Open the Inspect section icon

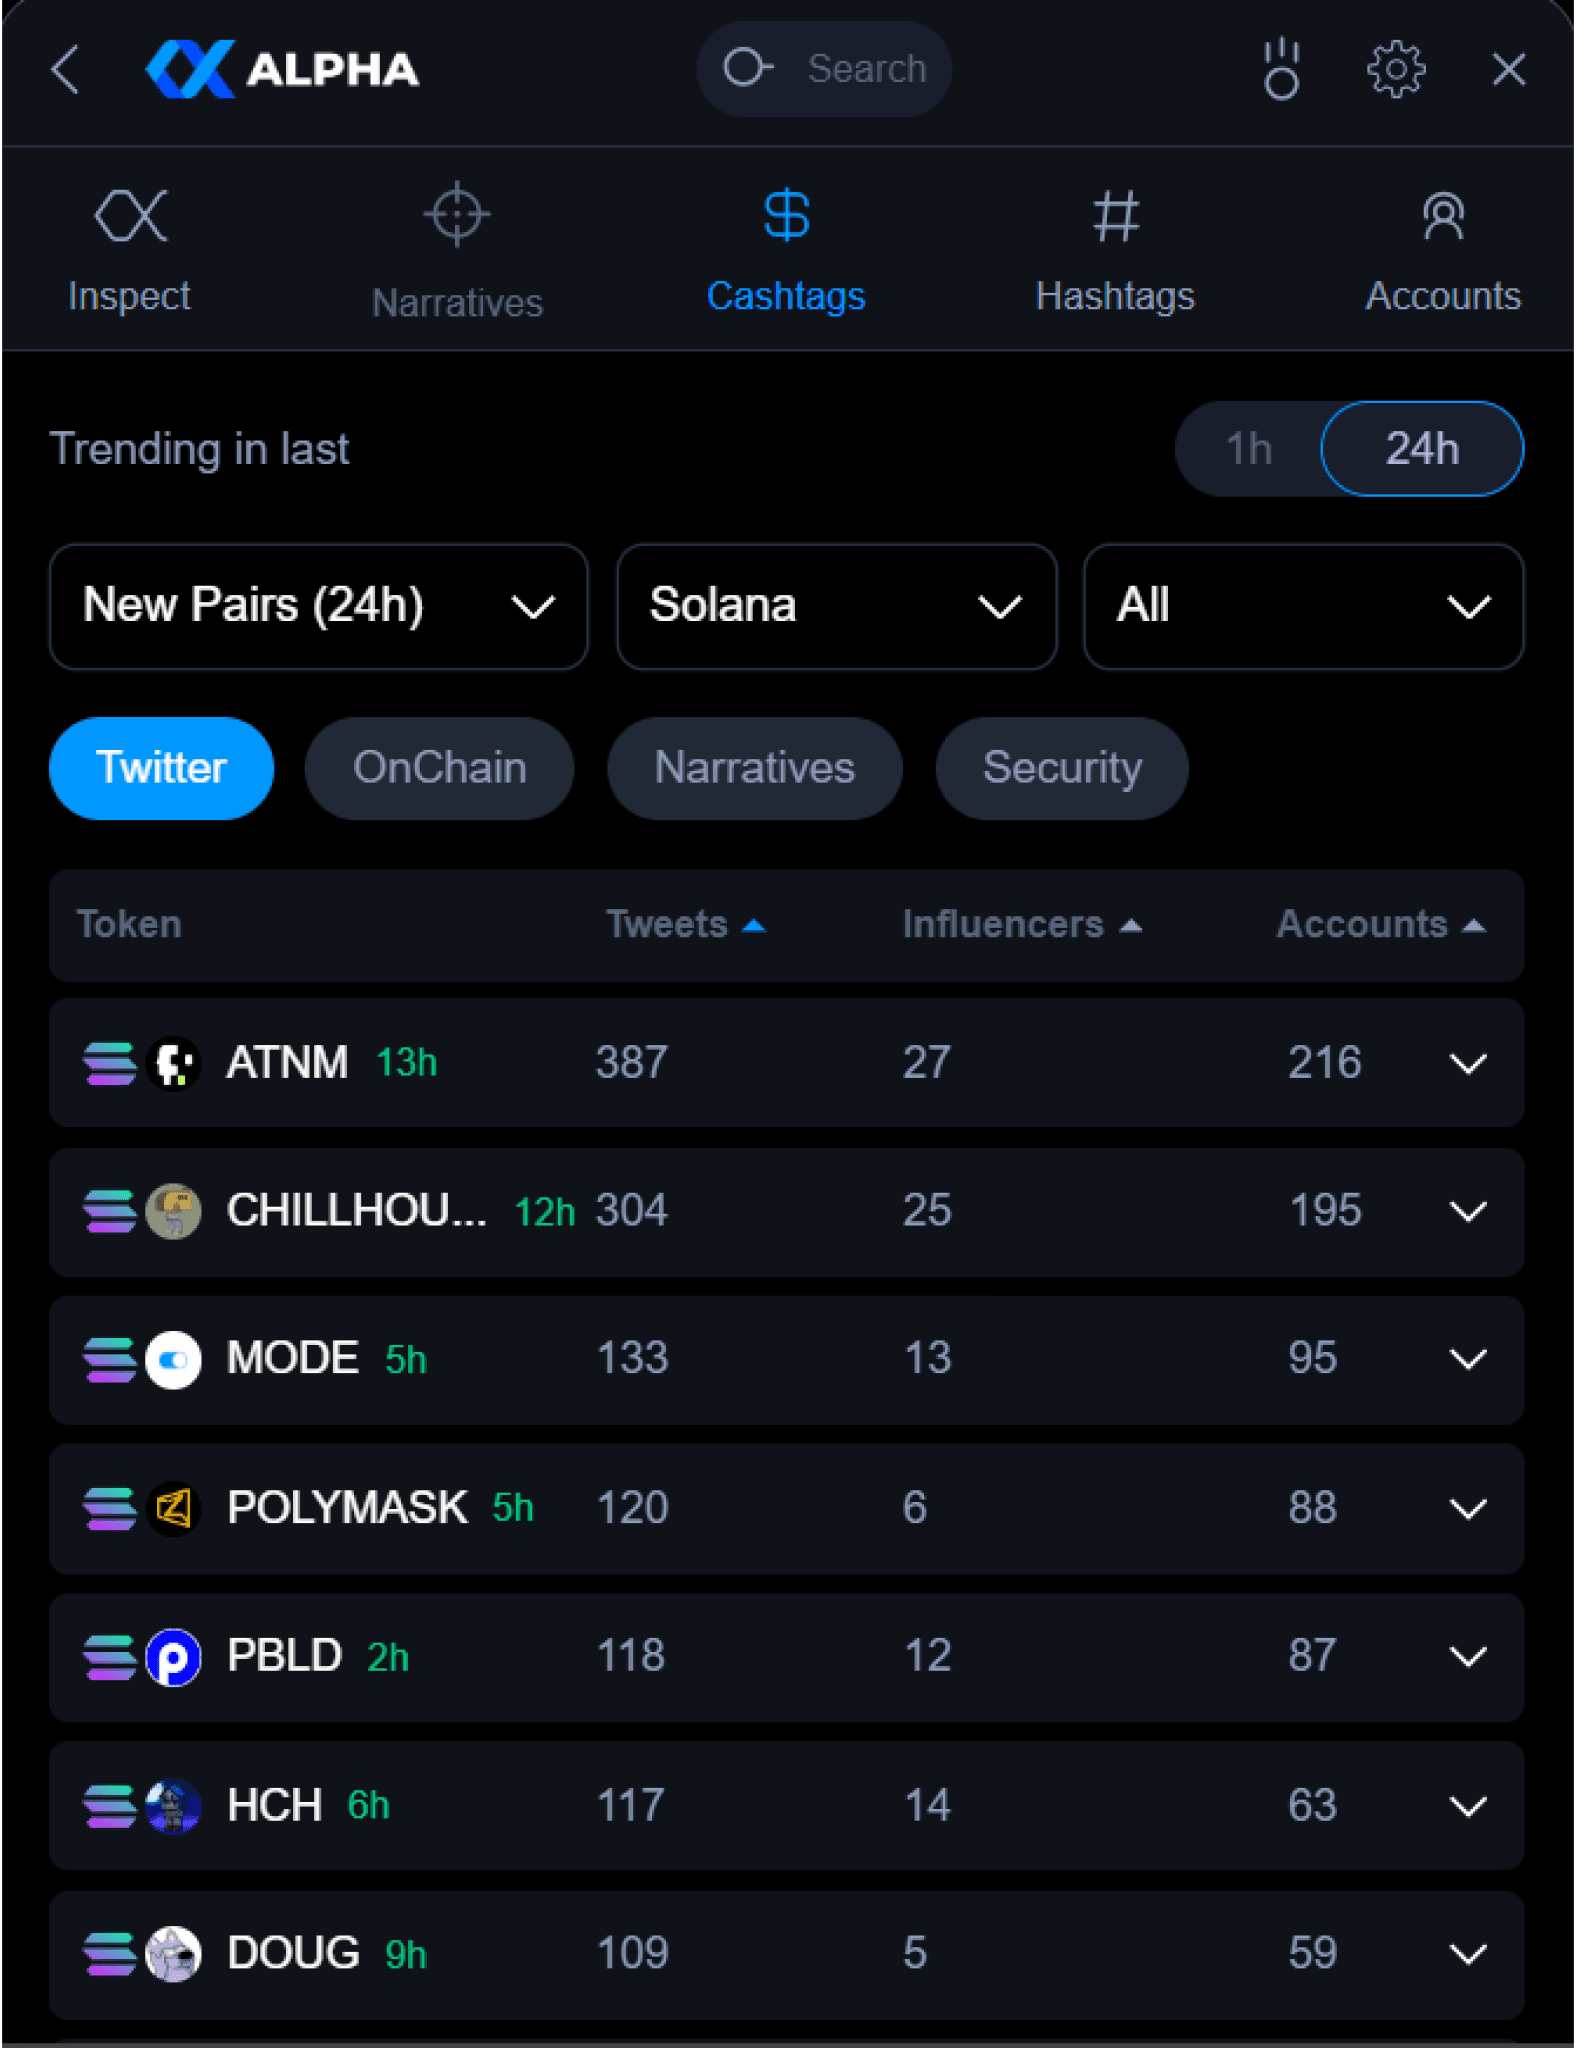[x=130, y=216]
